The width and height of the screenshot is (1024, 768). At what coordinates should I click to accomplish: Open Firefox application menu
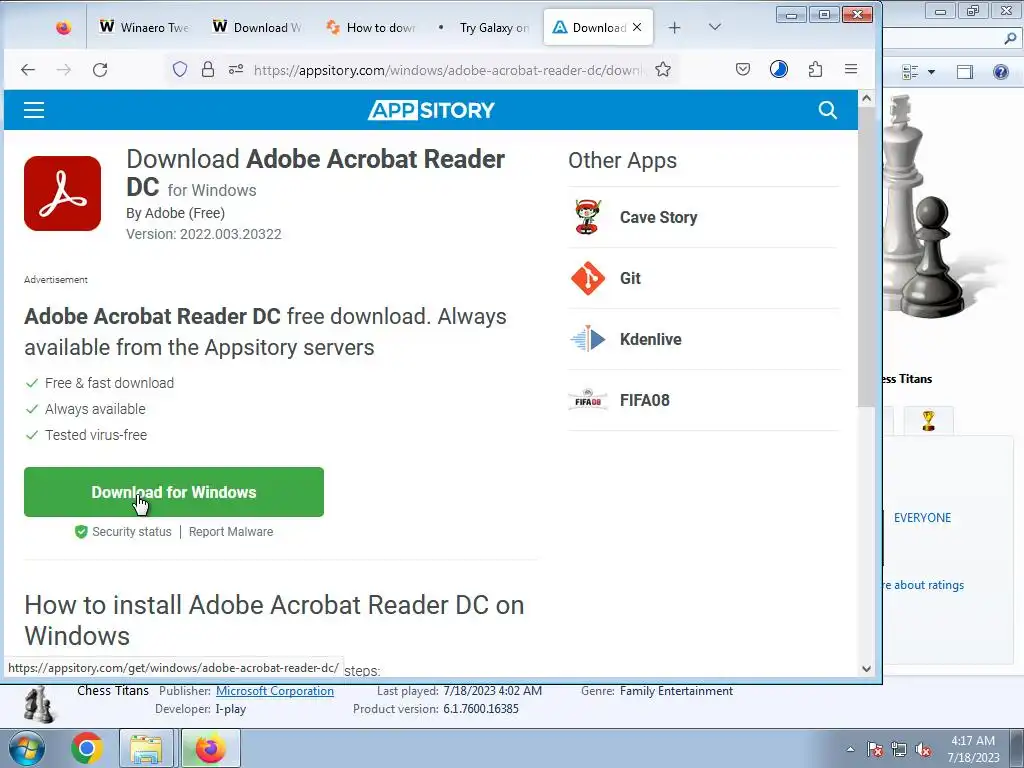coord(851,69)
